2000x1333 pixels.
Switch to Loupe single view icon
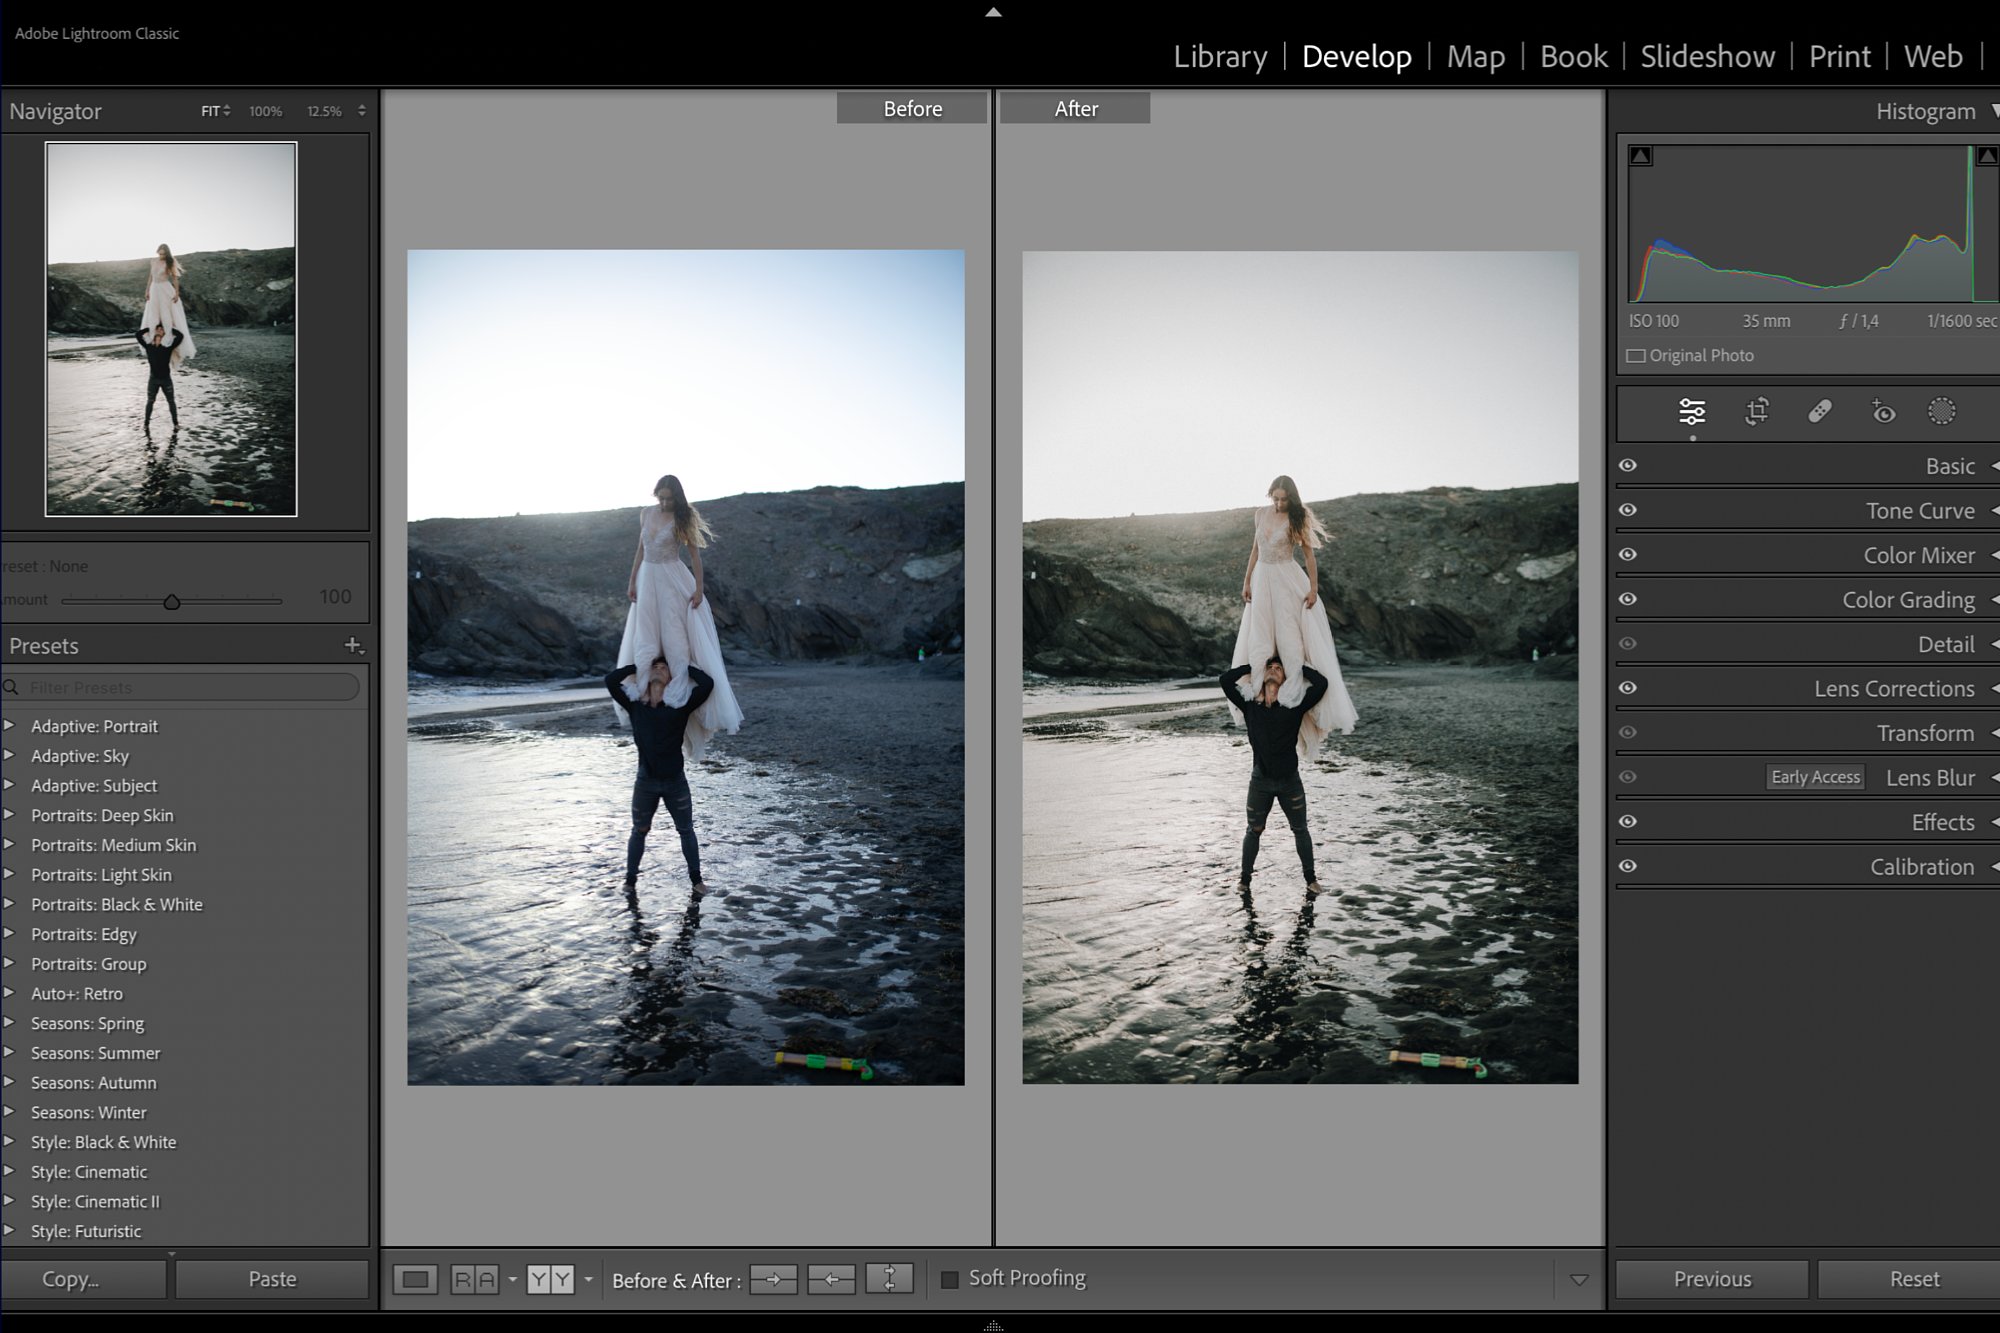(415, 1279)
